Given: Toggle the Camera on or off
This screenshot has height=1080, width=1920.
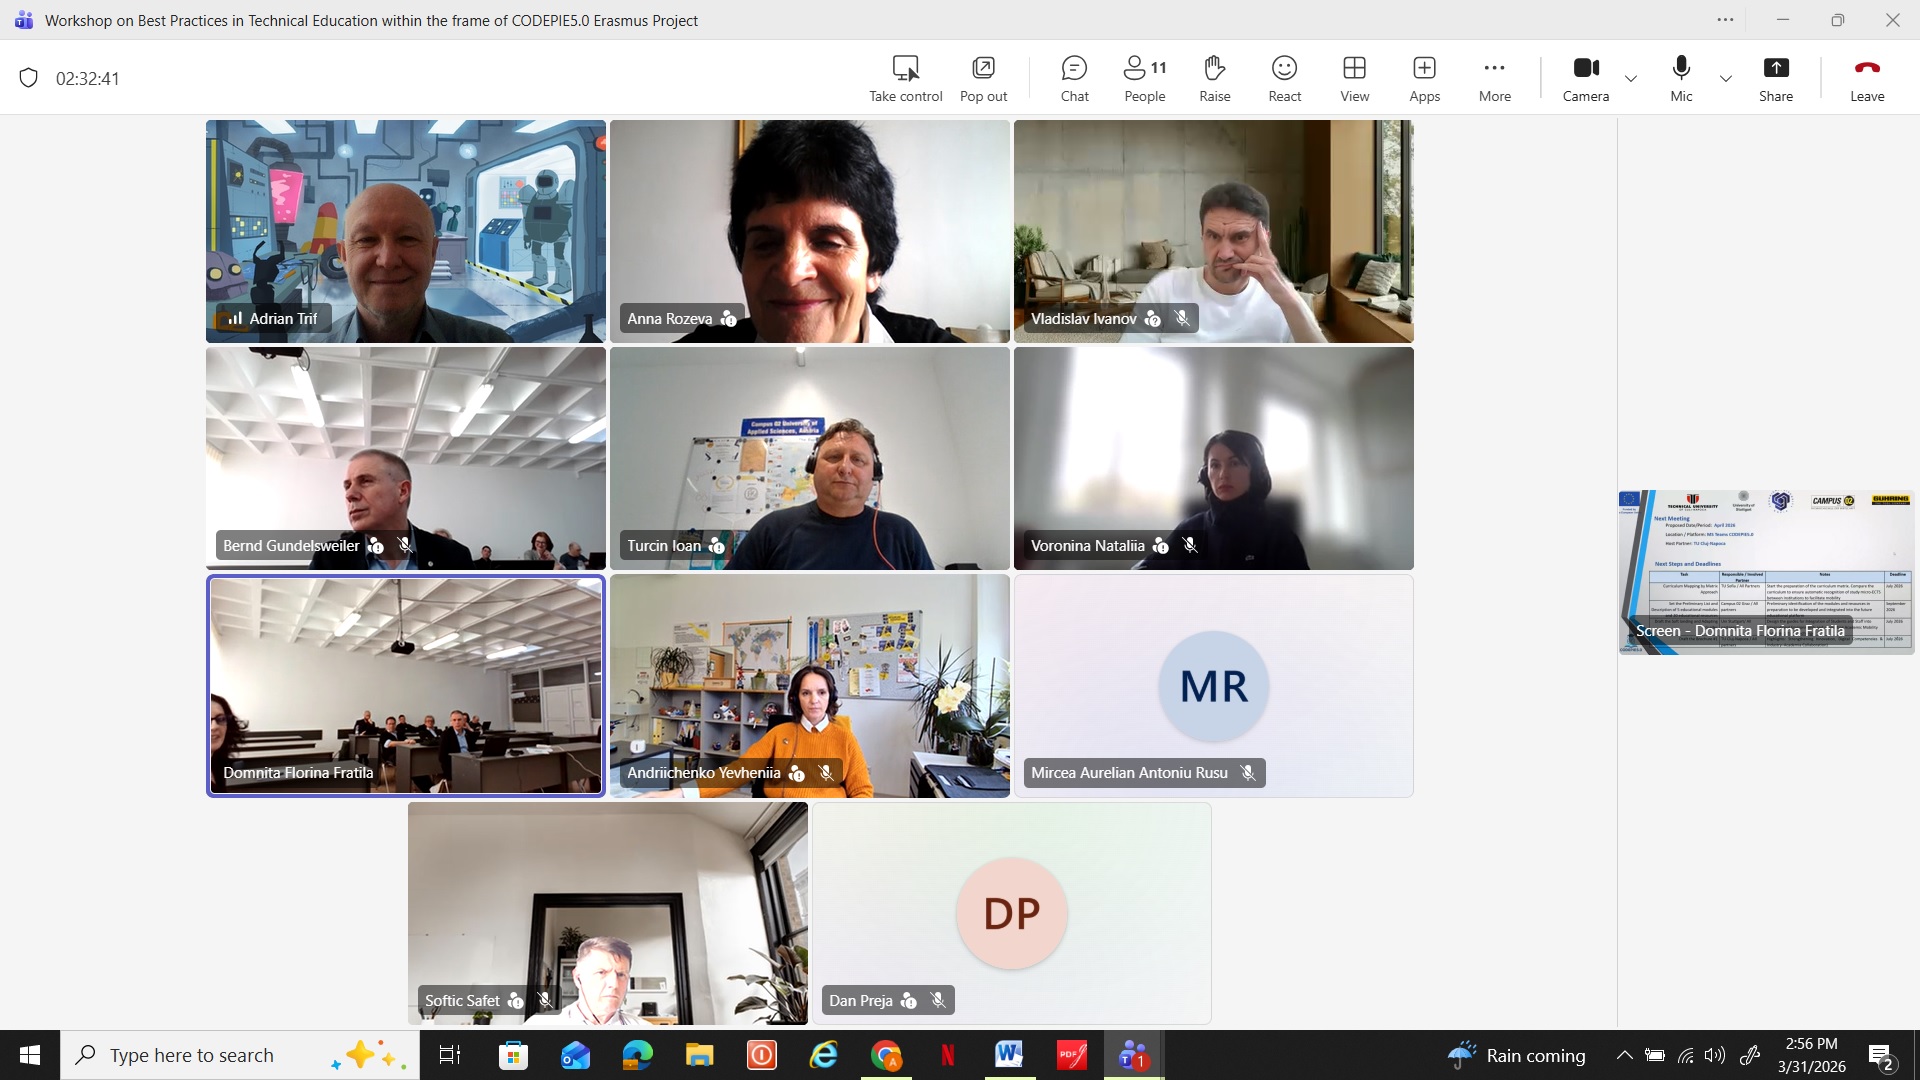Looking at the screenshot, I should pos(1585,78).
